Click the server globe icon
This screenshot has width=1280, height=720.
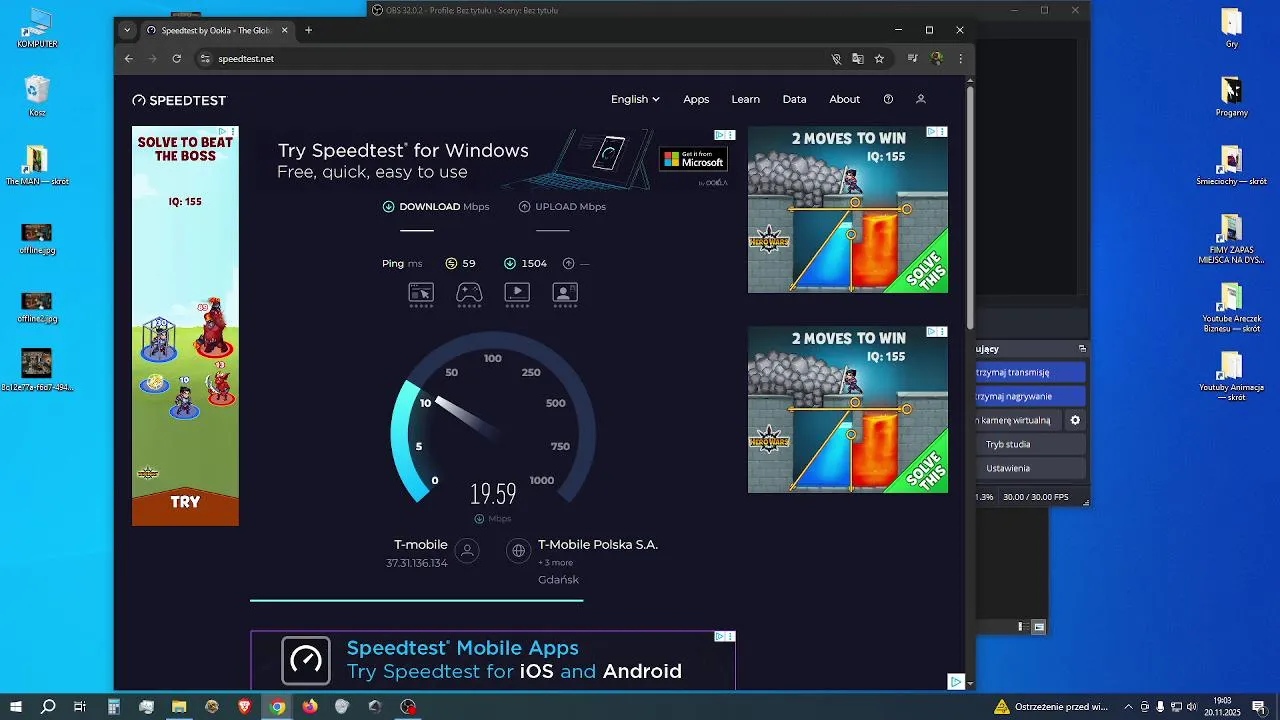pos(518,550)
